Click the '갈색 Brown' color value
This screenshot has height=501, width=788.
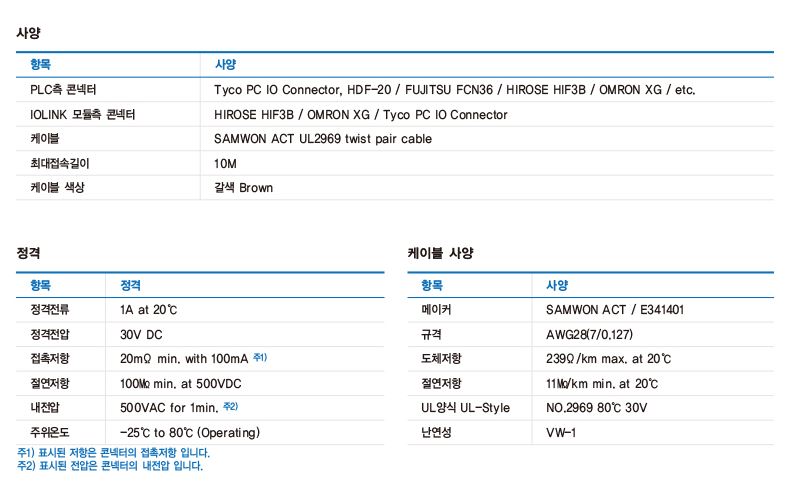tap(244, 188)
